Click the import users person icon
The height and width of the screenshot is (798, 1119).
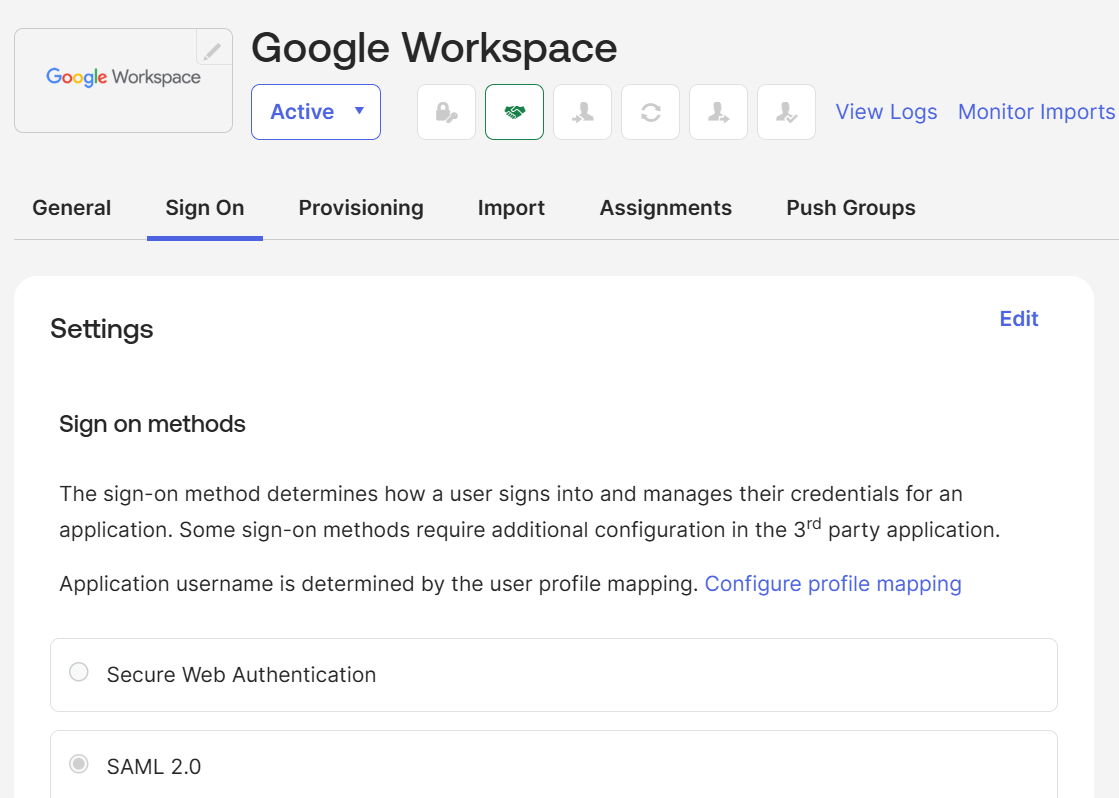[582, 112]
